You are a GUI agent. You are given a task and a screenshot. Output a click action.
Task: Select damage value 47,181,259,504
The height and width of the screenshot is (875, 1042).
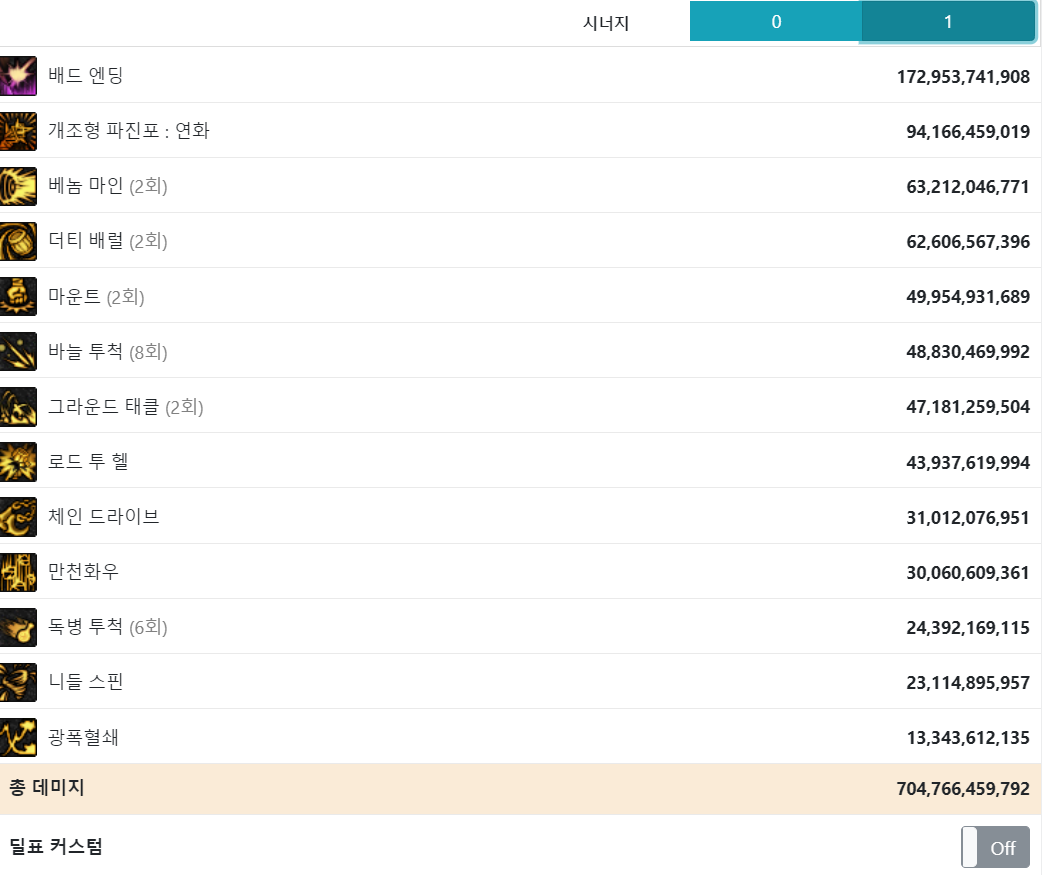(968, 407)
